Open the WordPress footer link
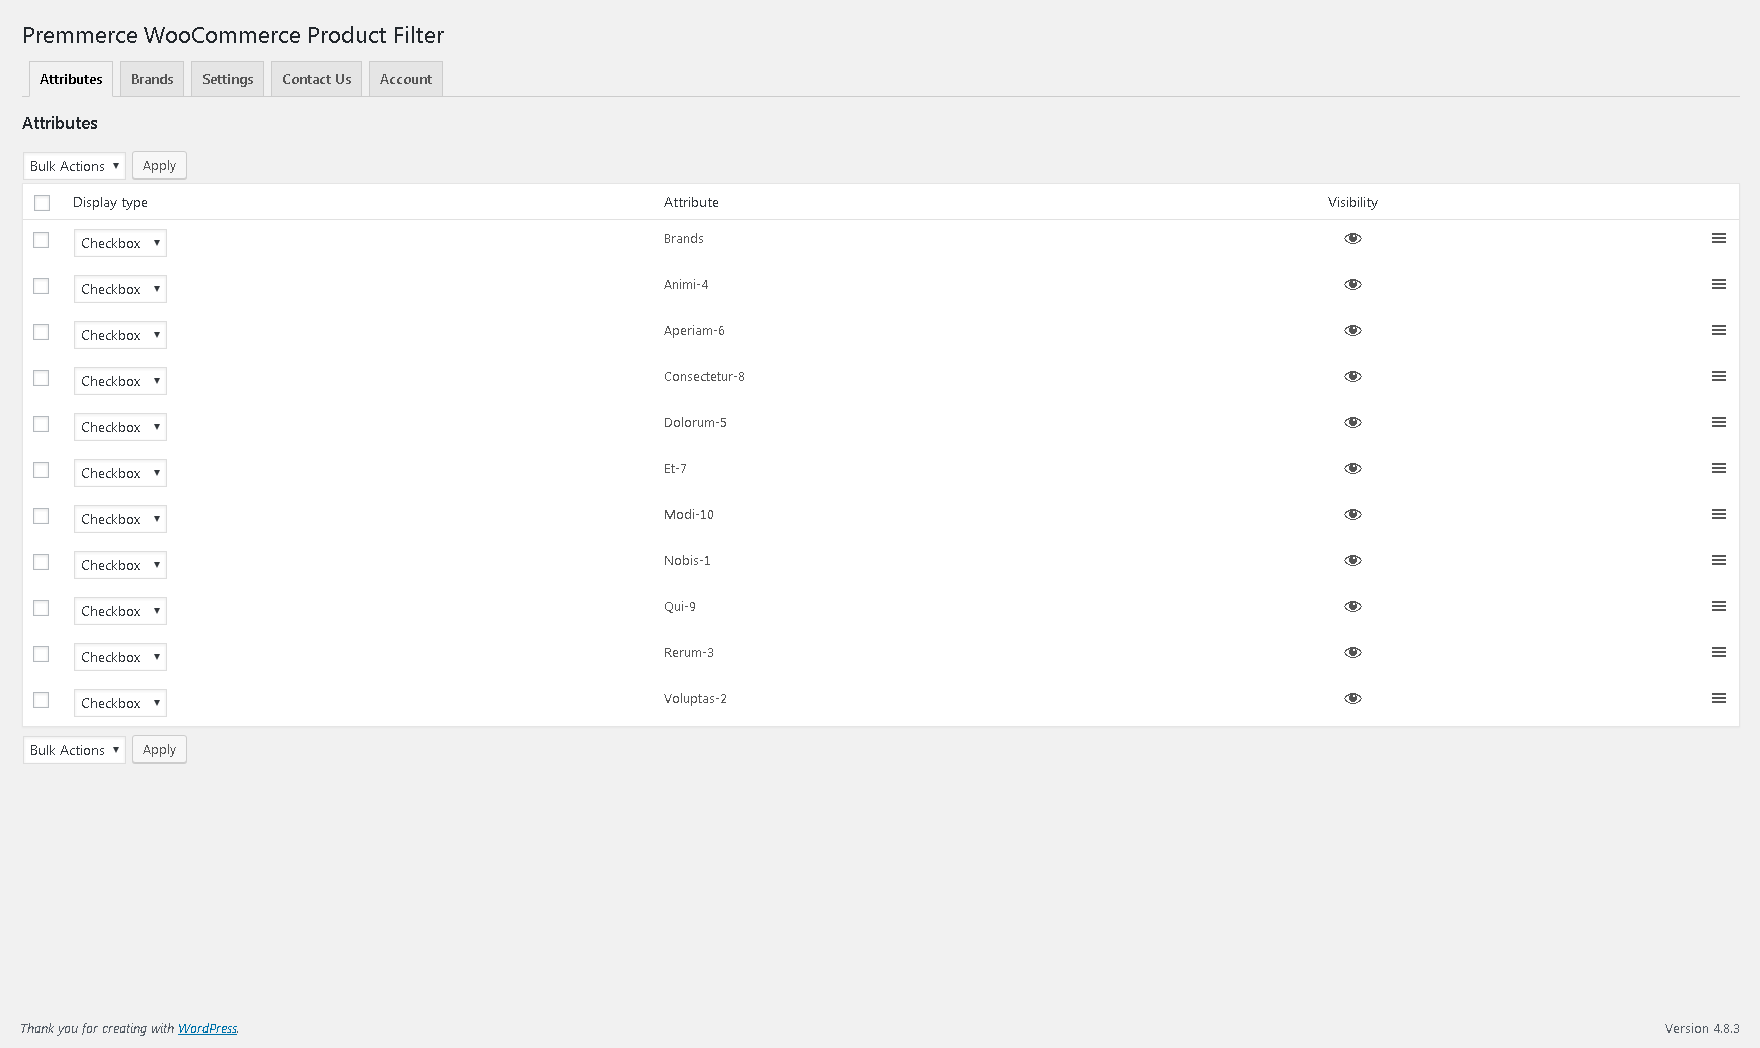Screen dimensions: 1760x1048 point(207,1028)
